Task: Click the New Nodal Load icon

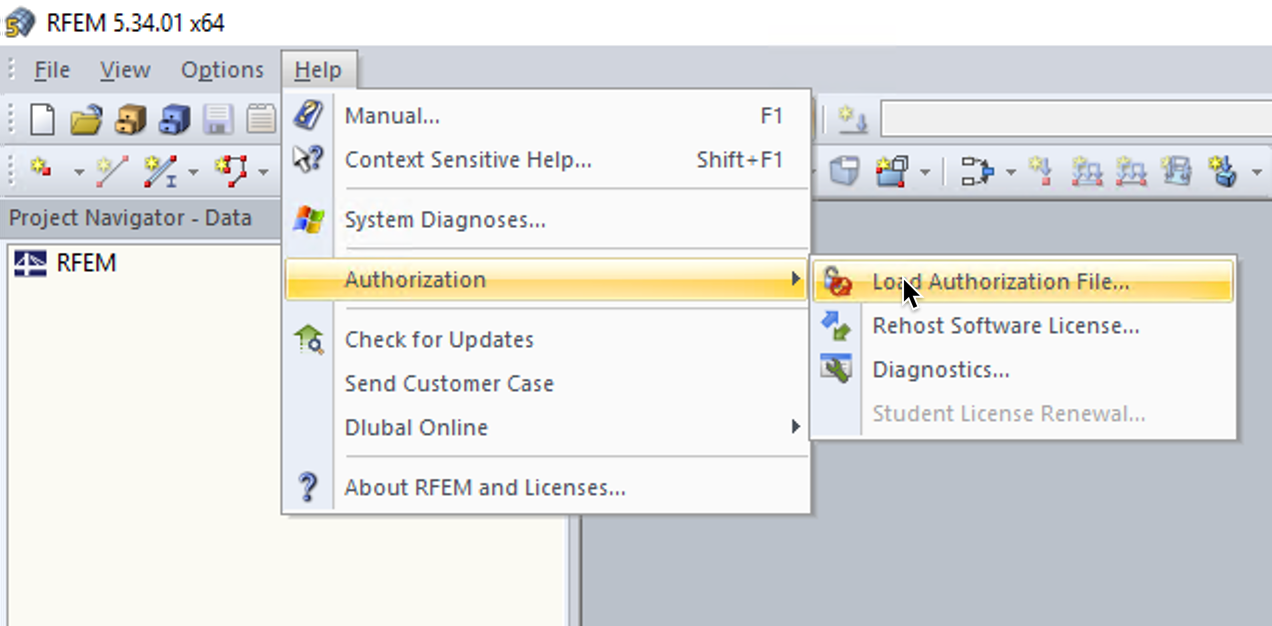Action: 1040,171
